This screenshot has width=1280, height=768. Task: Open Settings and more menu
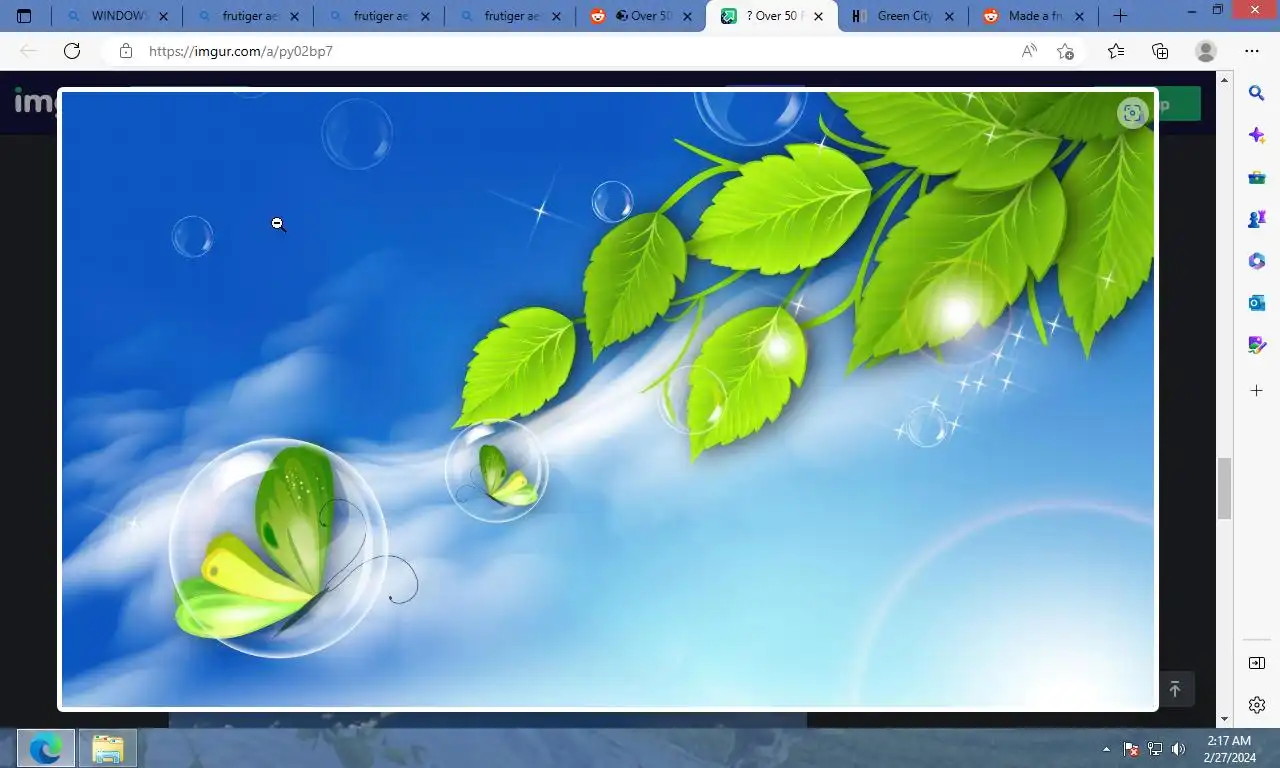[x=1252, y=51]
